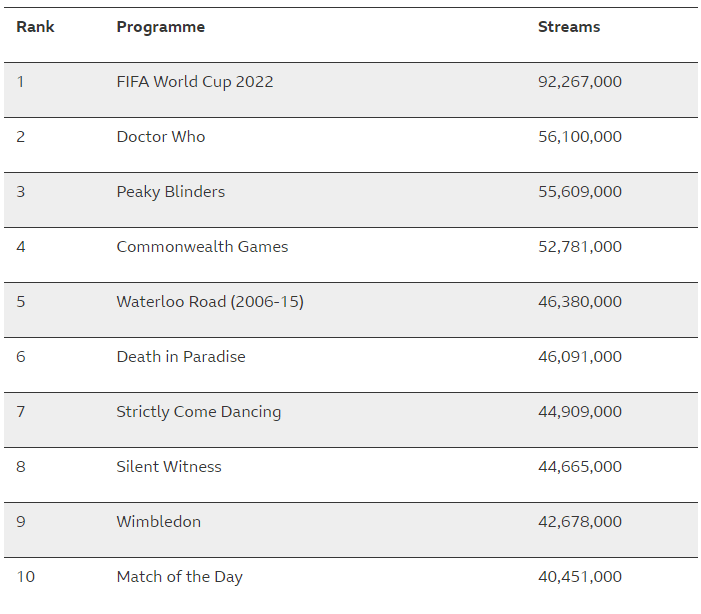Click the 46,380,000 streams value
Screen dimensions: 701x614
(579, 302)
